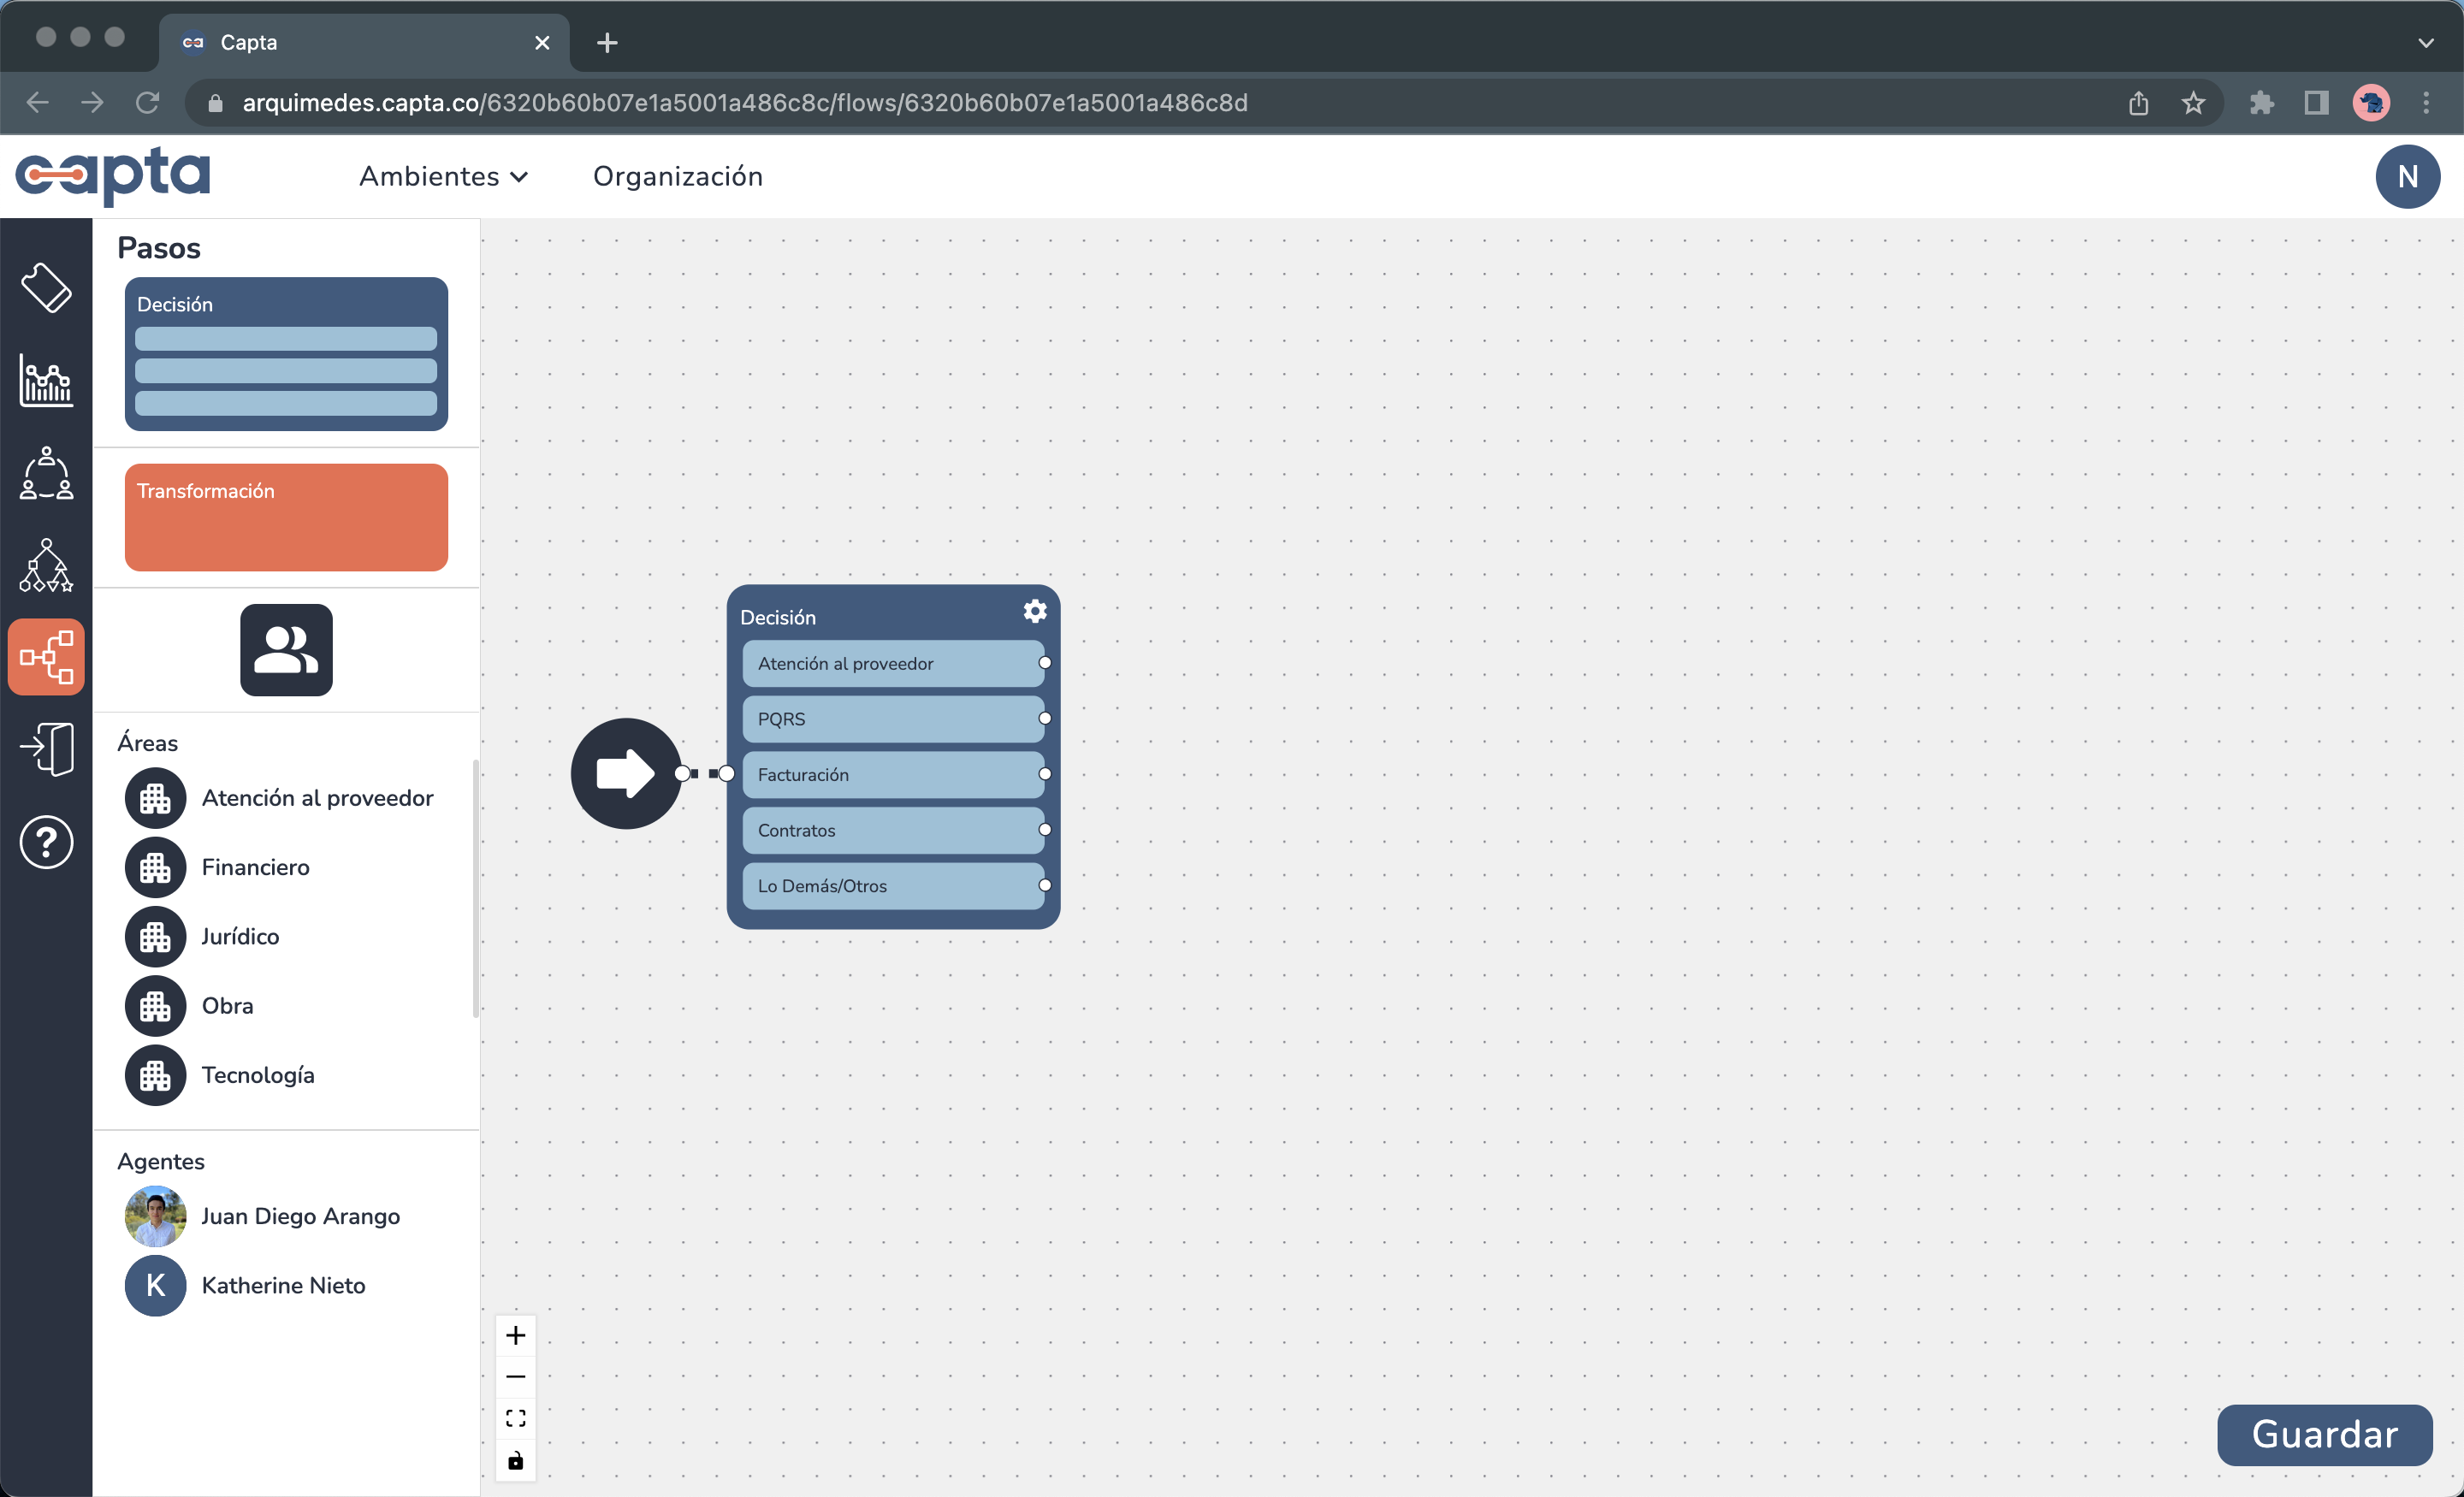Toggle the canvas lock control

coord(516,1460)
